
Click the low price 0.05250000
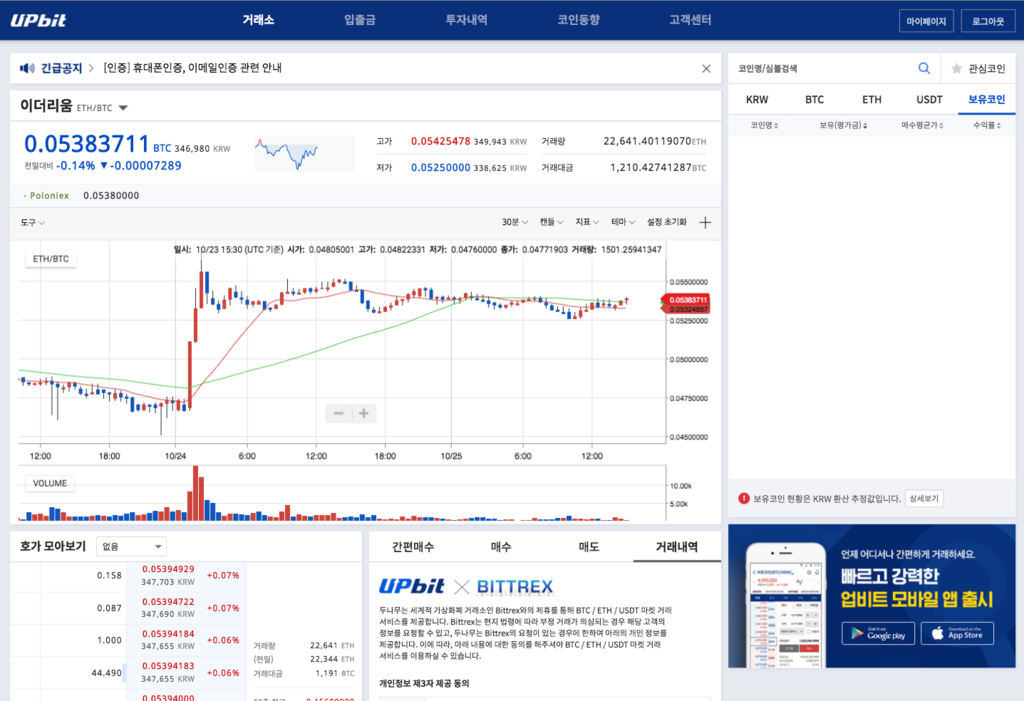pyautogui.click(x=440, y=167)
